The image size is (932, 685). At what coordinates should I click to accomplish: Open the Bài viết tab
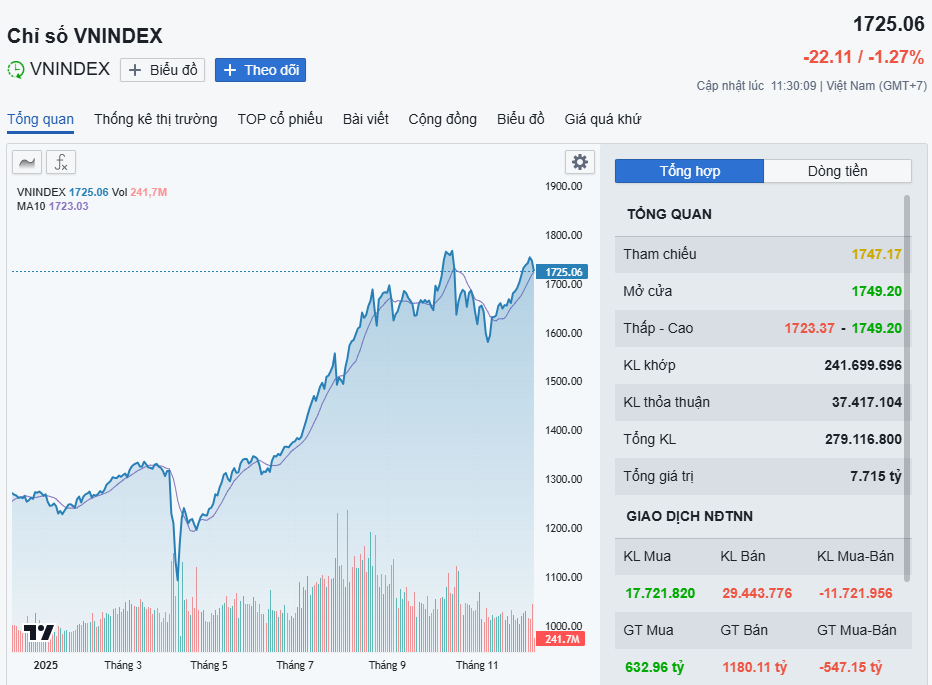[365, 120]
